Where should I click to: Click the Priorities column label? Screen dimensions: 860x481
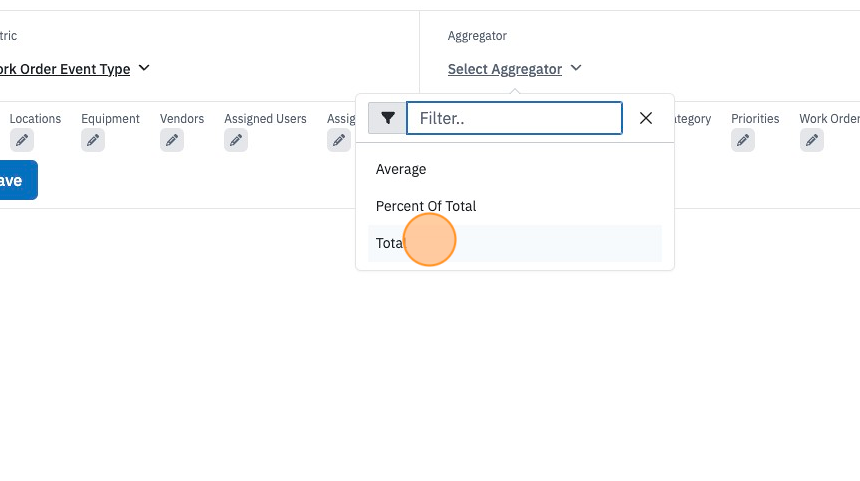pyautogui.click(x=755, y=118)
